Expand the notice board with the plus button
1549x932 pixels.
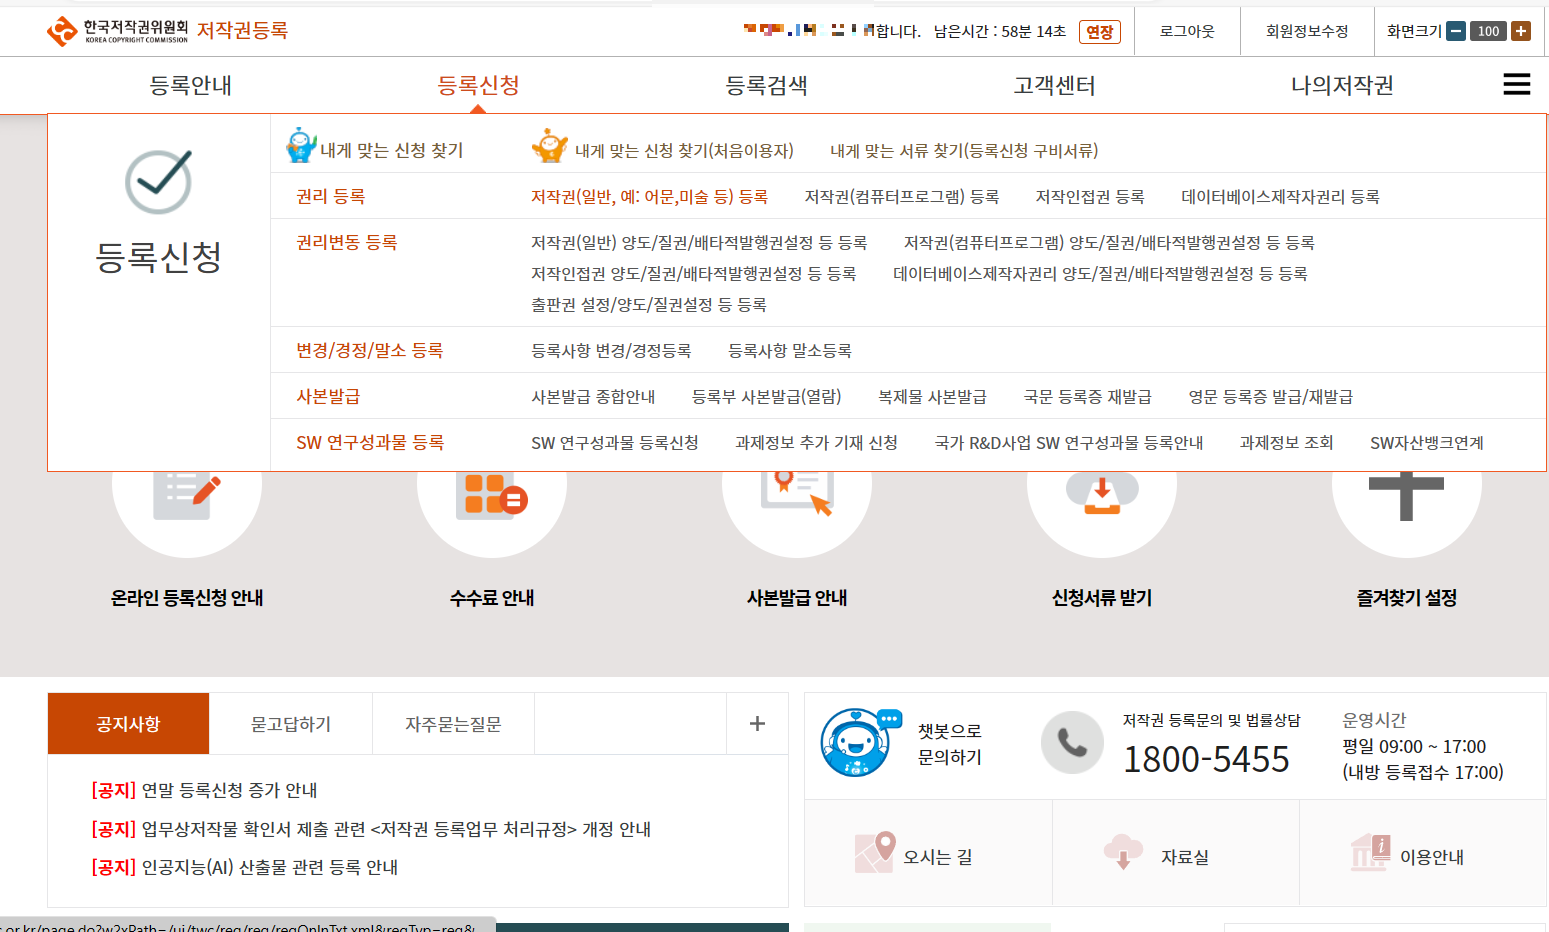(x=757, y=723)
